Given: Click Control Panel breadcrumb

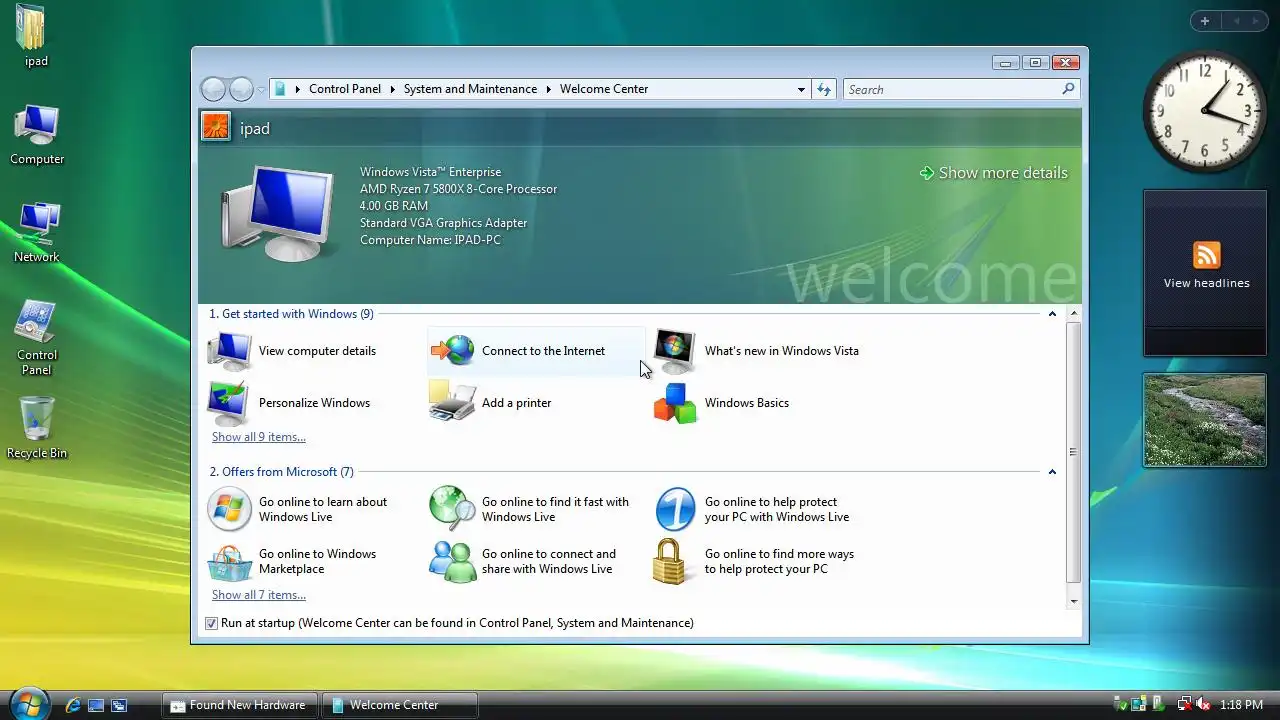Looking at the screenshot, I should tap(345, 89).
